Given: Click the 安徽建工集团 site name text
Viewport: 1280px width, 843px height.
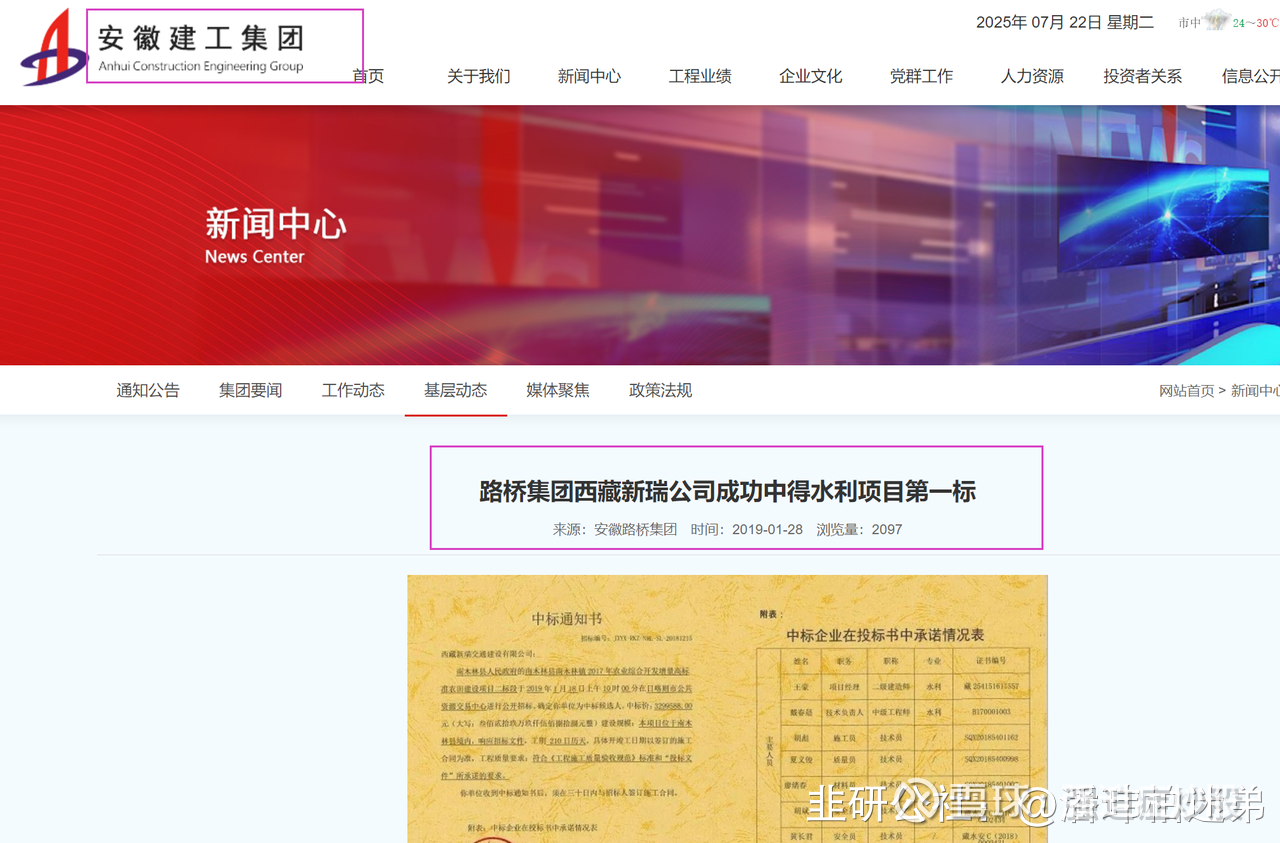Looking at the screenshot, I should 200,39.
